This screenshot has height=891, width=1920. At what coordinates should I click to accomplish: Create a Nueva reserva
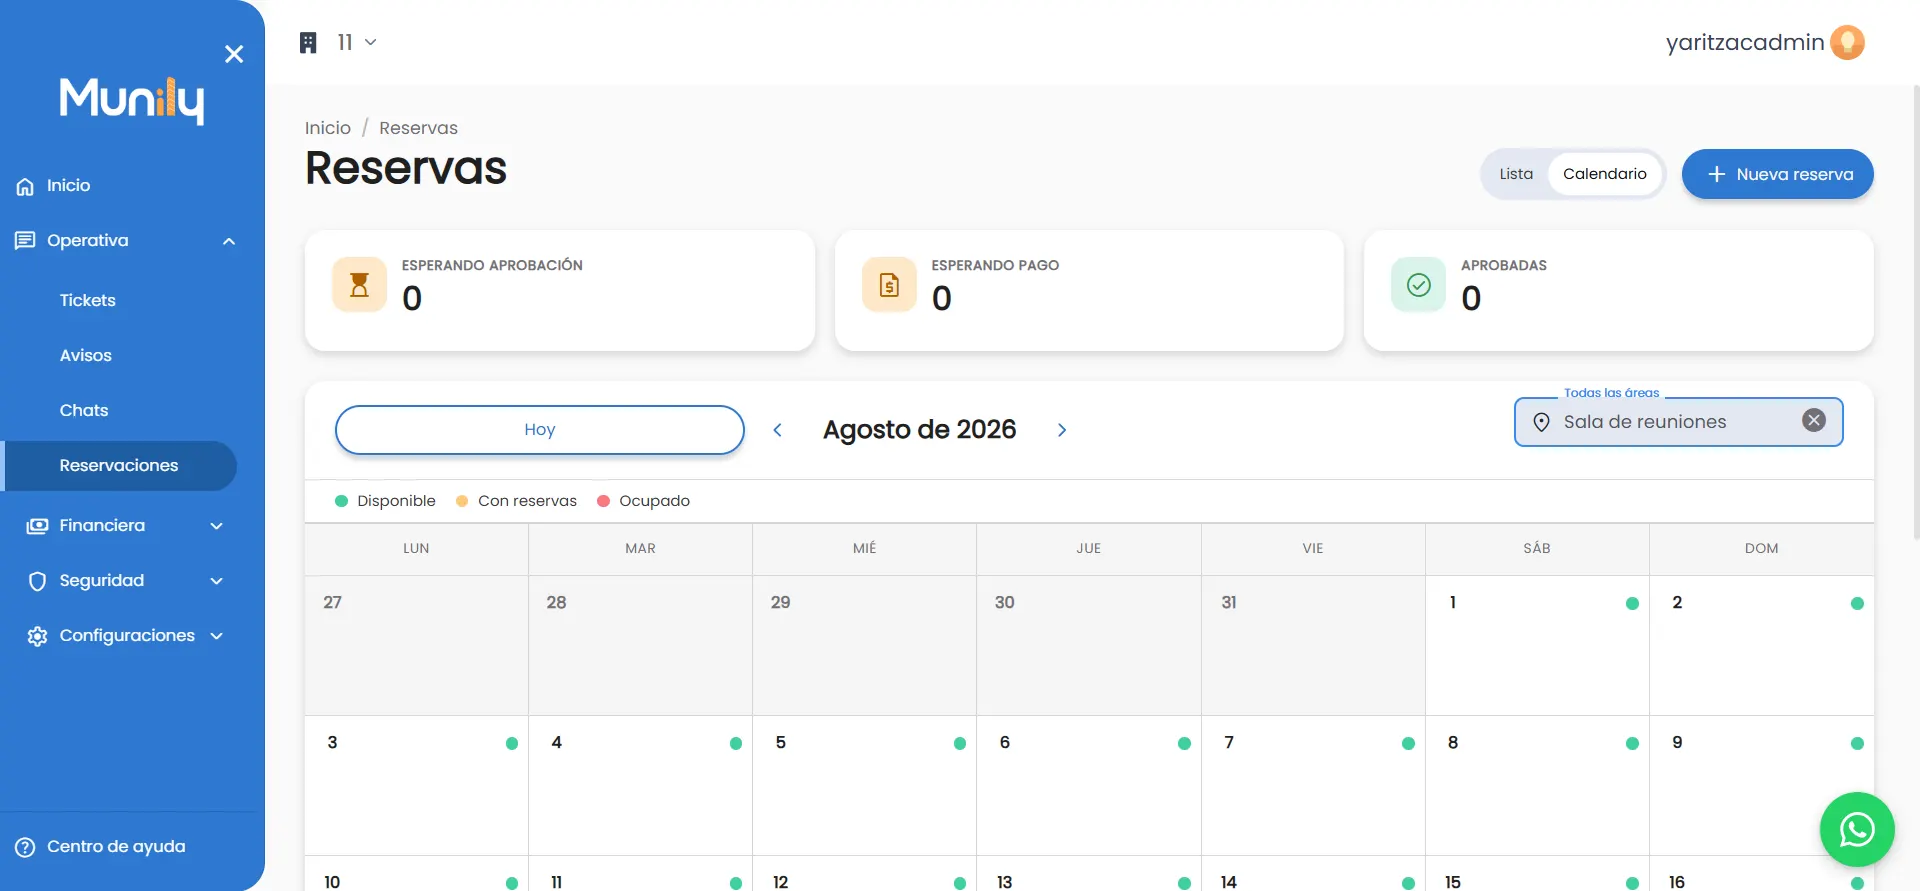click(x=1777, y=174)
